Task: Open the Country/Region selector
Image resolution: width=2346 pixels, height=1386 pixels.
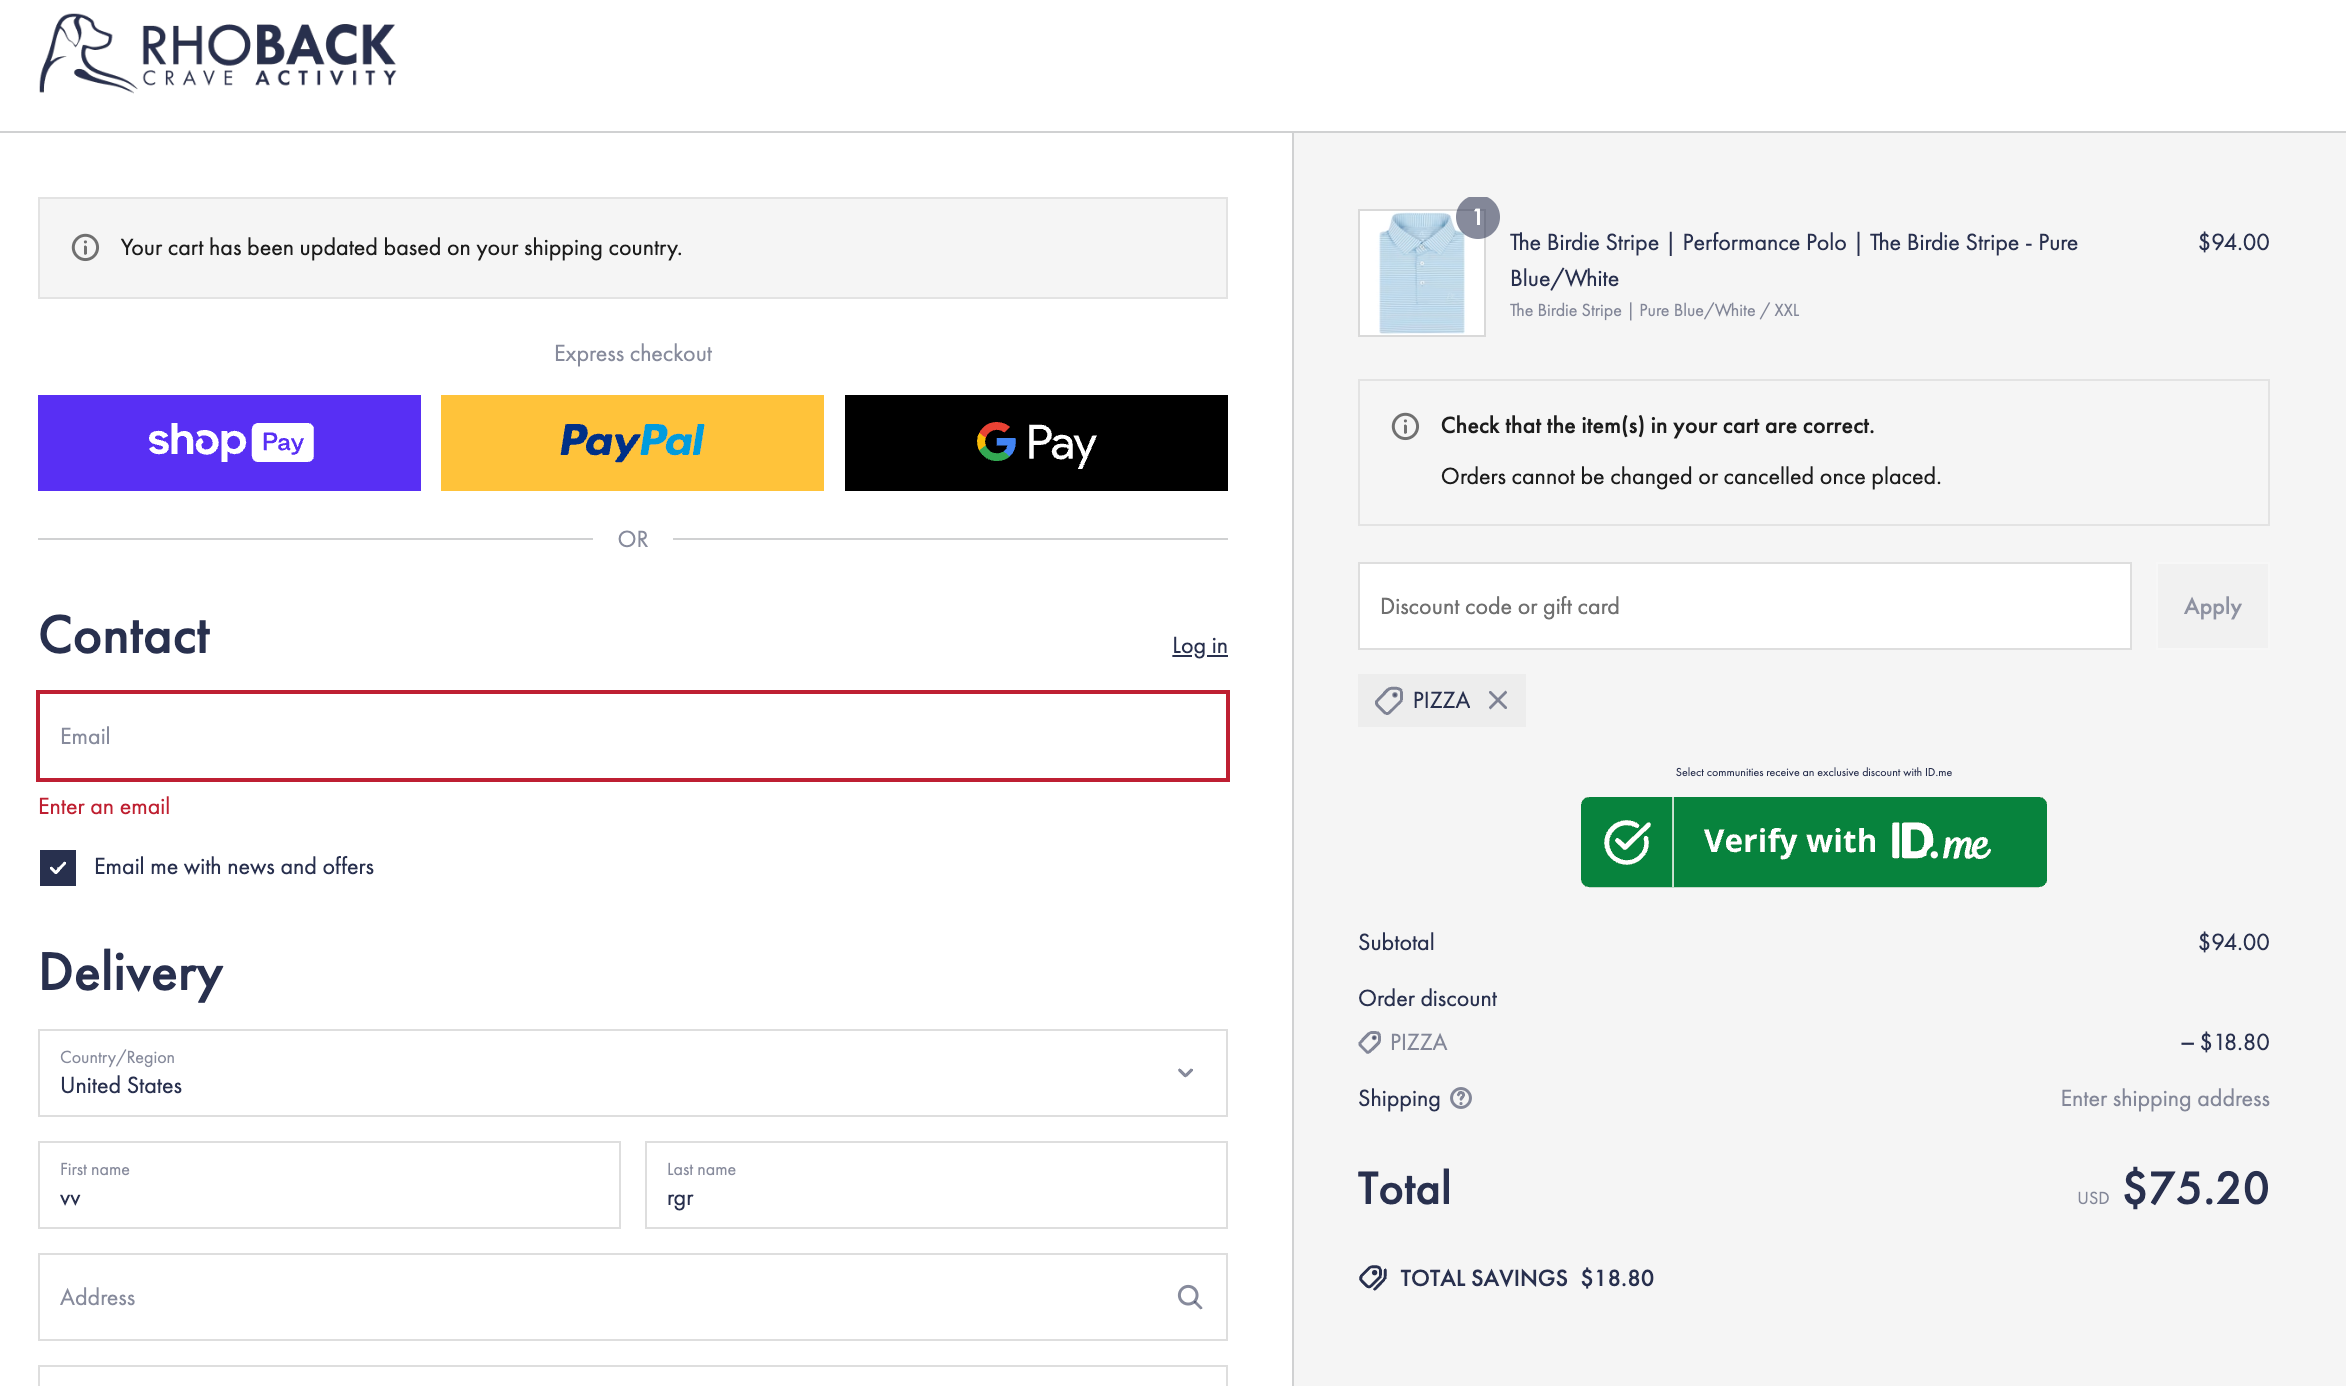Action: point(632,1073)
